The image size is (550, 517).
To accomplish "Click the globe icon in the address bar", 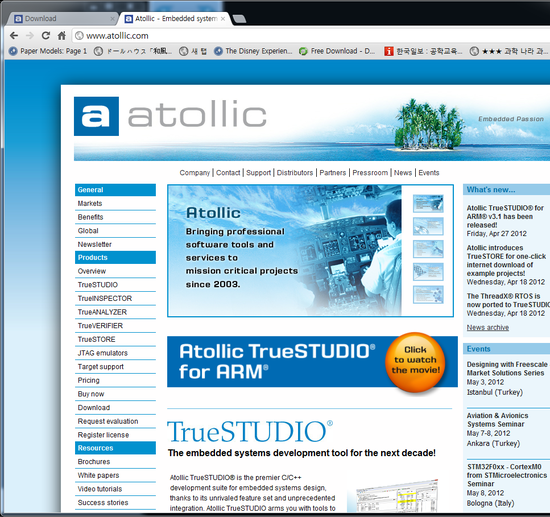I will pyautogui.click(x=80, y=36).
